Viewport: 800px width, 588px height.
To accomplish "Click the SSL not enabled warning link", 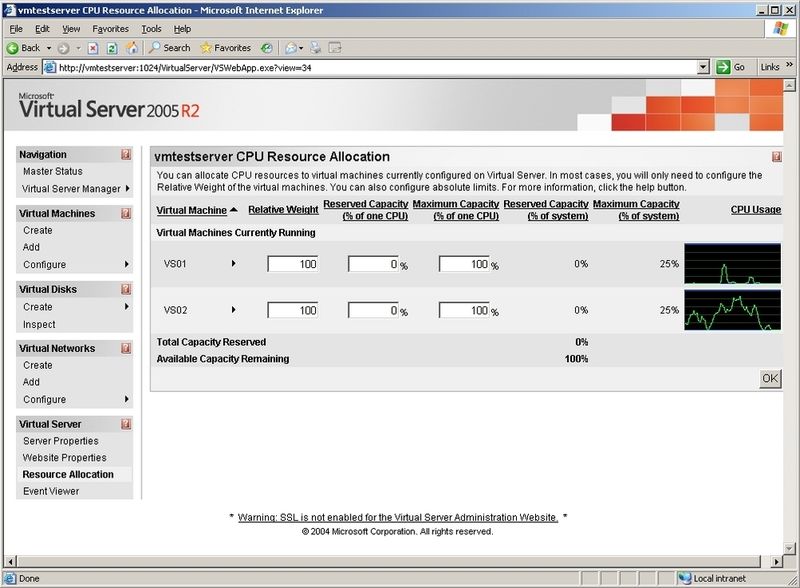I will pos(397,518).
